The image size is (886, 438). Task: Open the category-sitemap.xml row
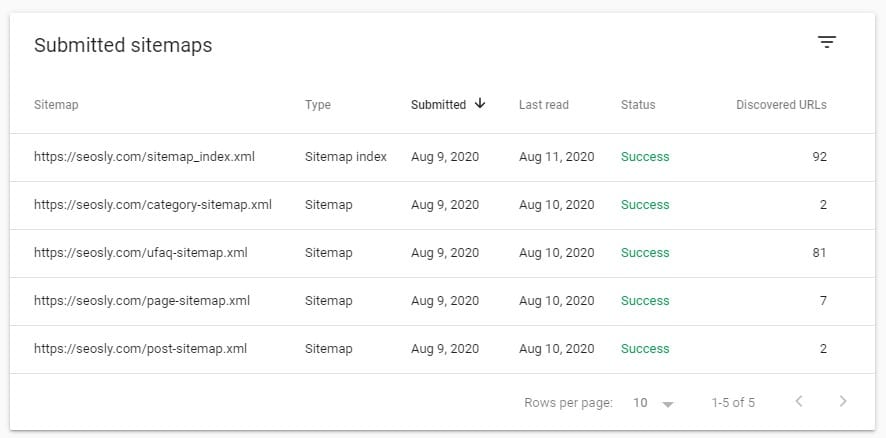click(x=152, y=205)
